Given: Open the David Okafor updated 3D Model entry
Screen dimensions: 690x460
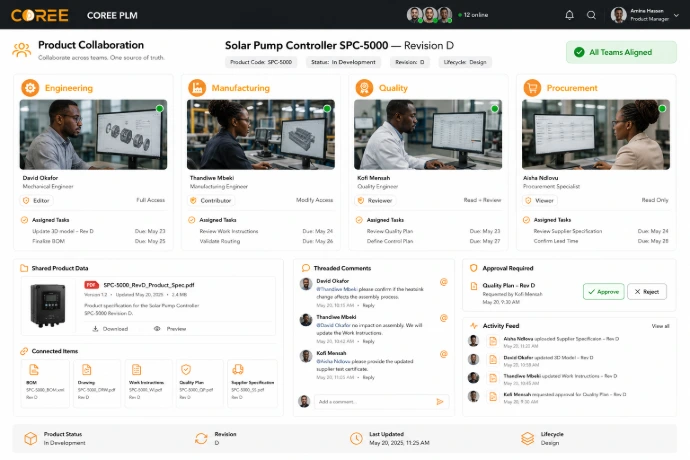Looking at the screenshot, I should (568, 361).
